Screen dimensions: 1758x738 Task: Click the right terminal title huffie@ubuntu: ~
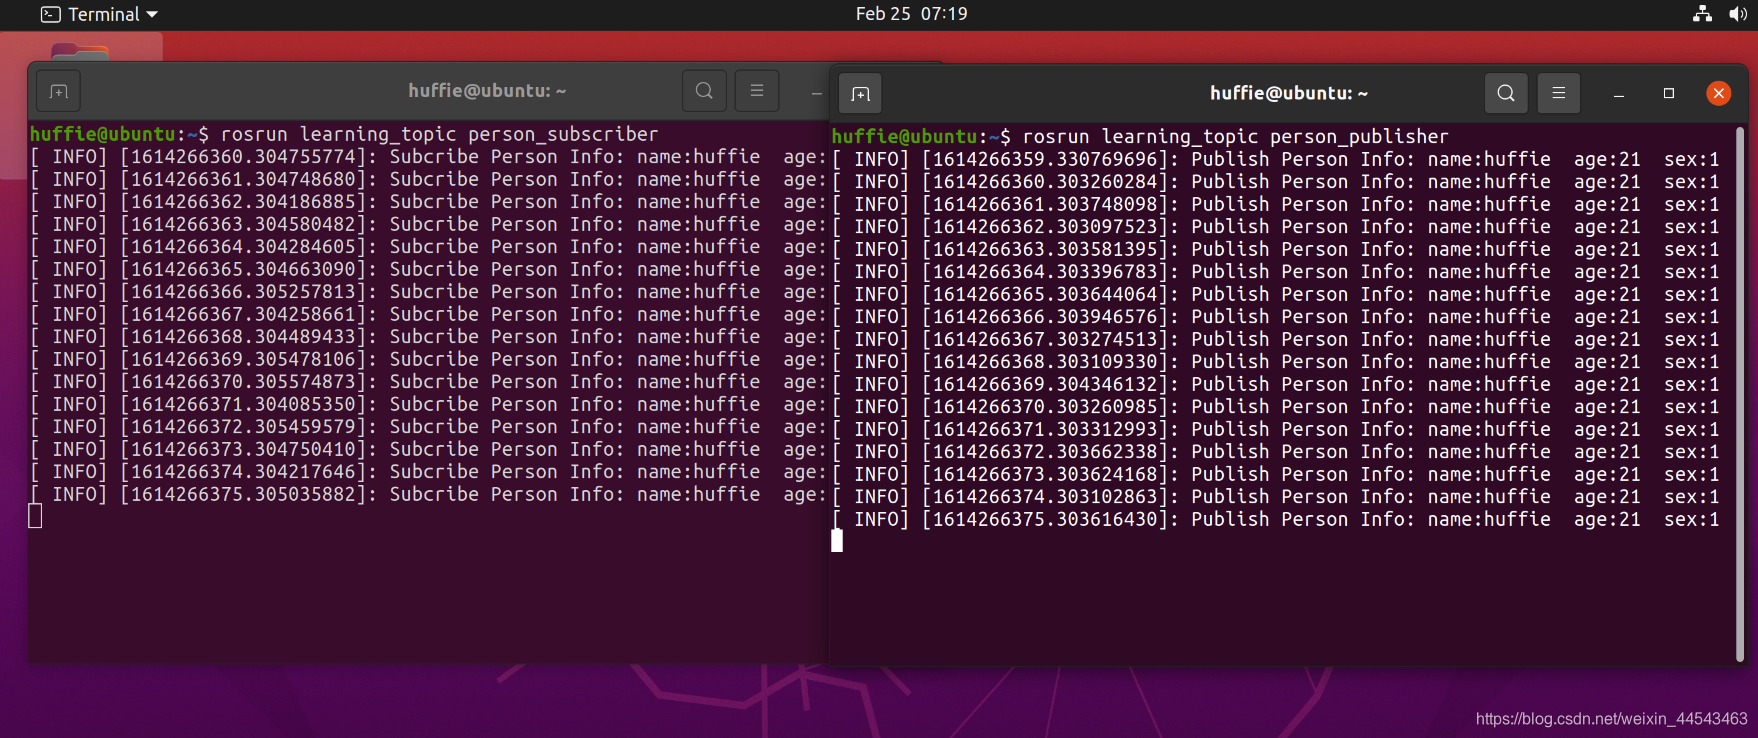point(1289,93)
